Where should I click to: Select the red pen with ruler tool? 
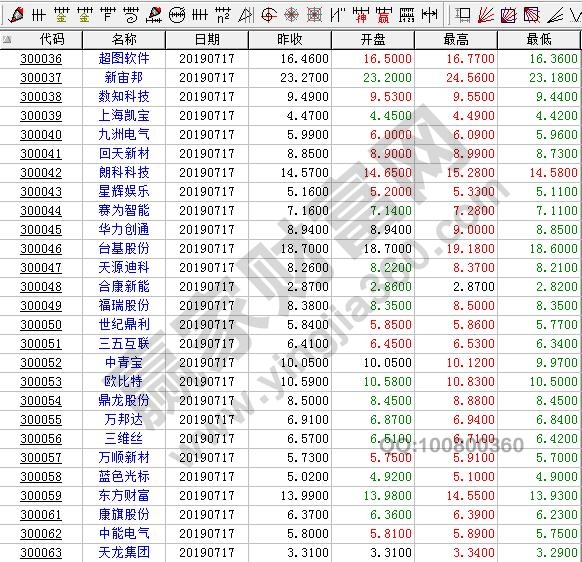click(154, 15)
